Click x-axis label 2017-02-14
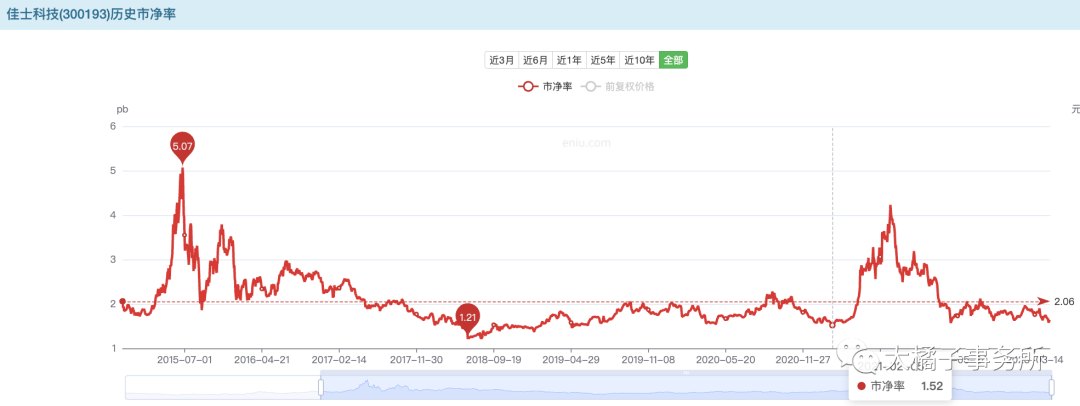Viewport: 1080px width, 406px height. [339, 360]
